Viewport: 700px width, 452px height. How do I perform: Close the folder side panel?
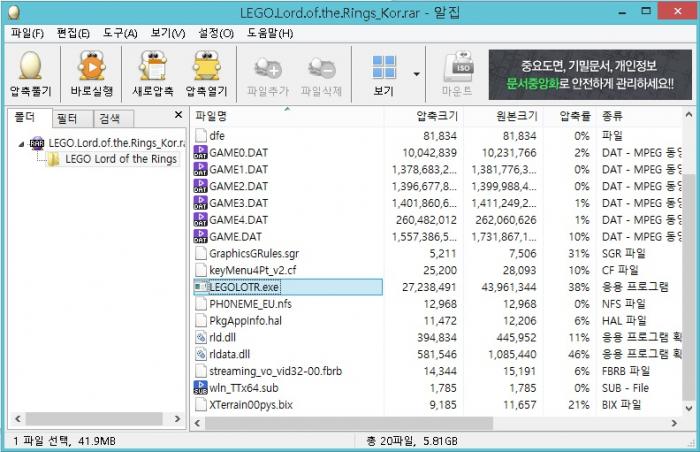tap(179, 115)
